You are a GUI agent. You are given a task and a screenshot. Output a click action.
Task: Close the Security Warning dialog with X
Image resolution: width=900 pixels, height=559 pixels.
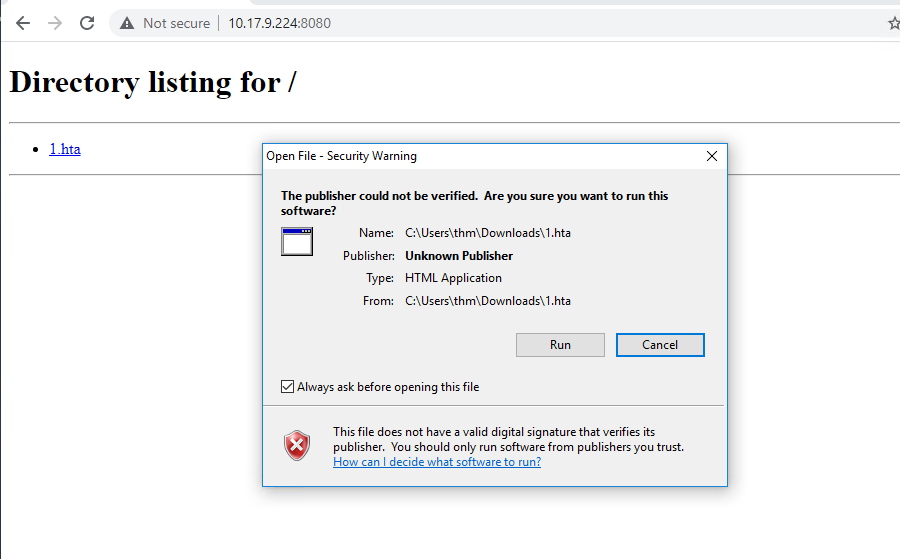(712, 156)
